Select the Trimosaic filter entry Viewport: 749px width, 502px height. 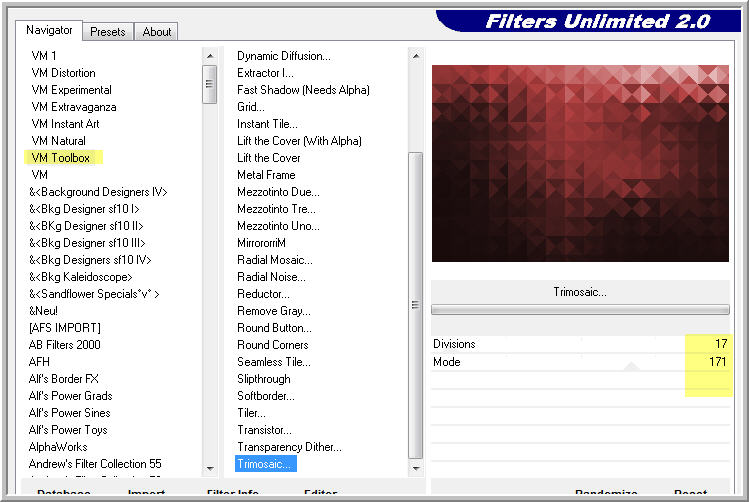pos(265,464)
